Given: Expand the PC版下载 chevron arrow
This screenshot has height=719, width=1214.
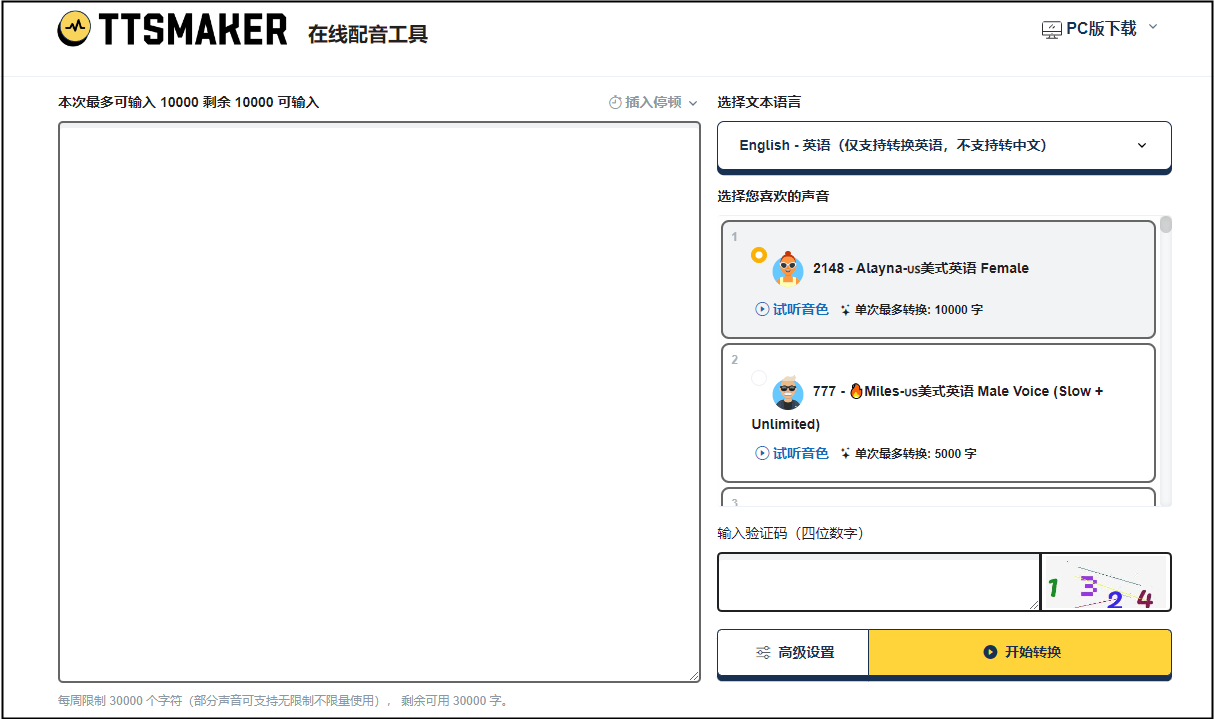Looking at the screenshot, I should [1152, 27].
